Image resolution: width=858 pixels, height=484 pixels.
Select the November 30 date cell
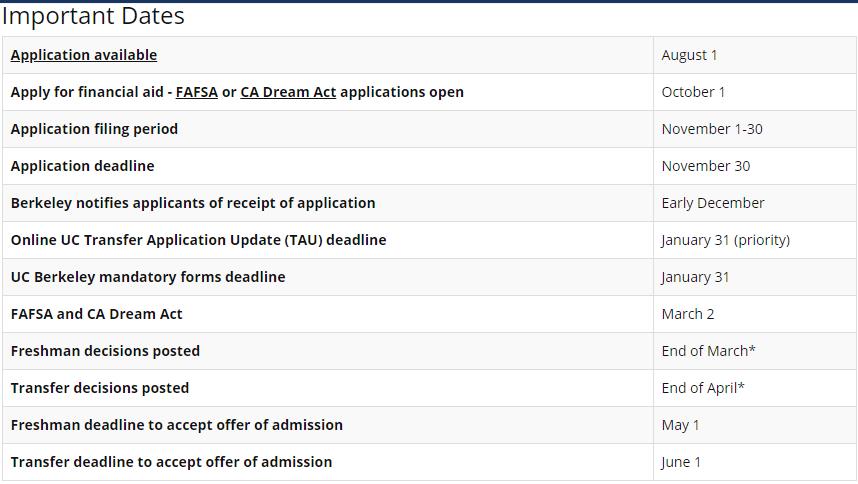[705, 166]
